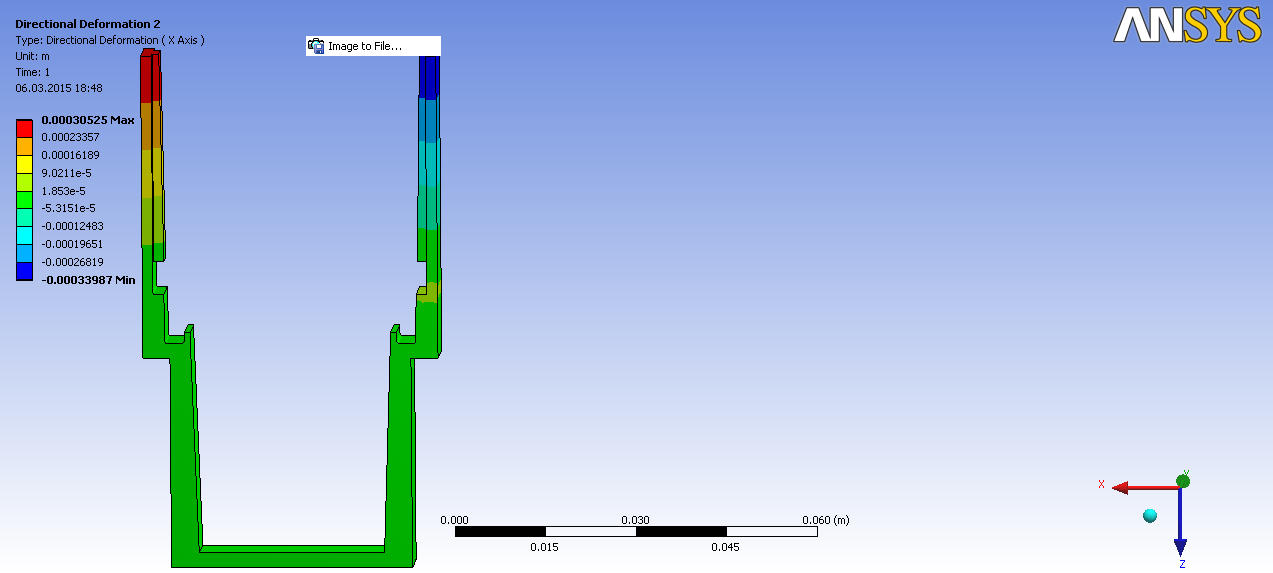The width and height of the screenshot is (1273, 573).
Task: Select the yellow legend band at 0.00016189
Action: pyautogui.click(x=24, y=164)
